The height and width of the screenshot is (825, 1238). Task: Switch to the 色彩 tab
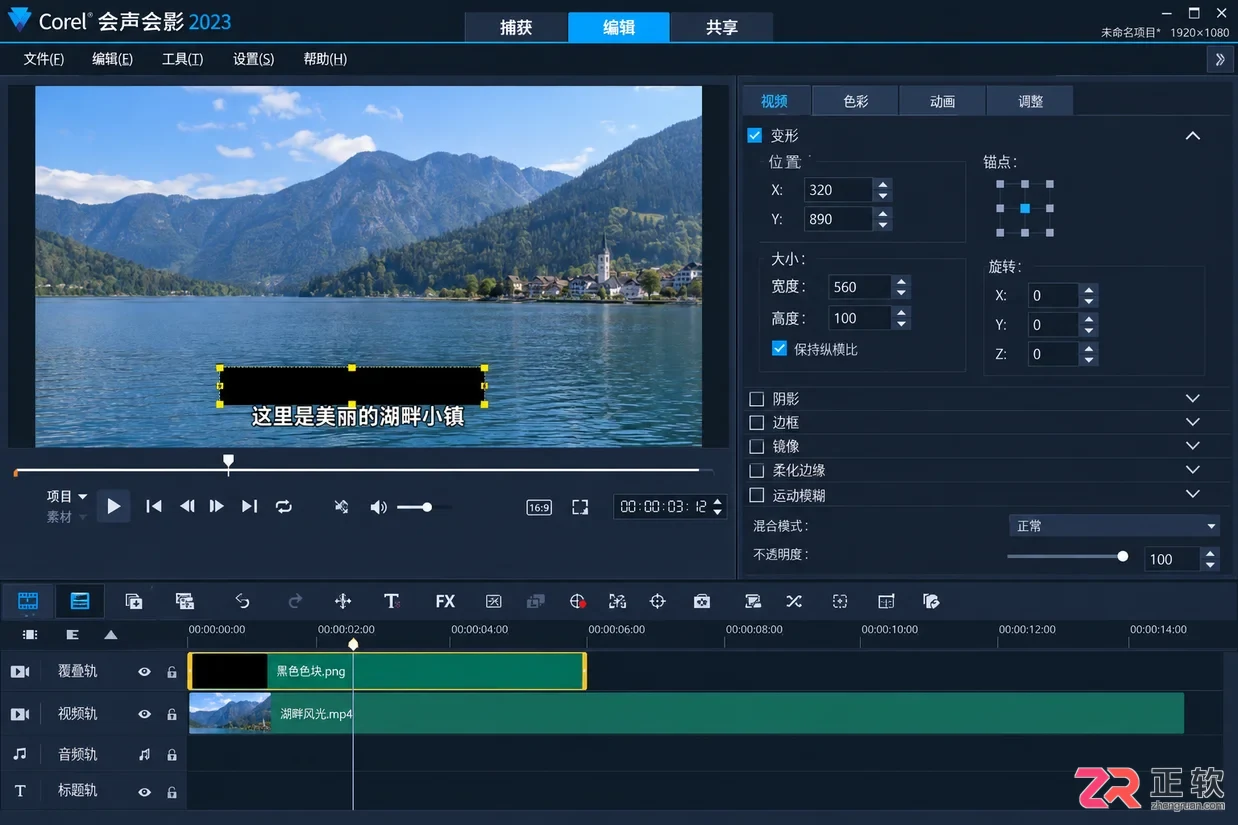point(856,101)
